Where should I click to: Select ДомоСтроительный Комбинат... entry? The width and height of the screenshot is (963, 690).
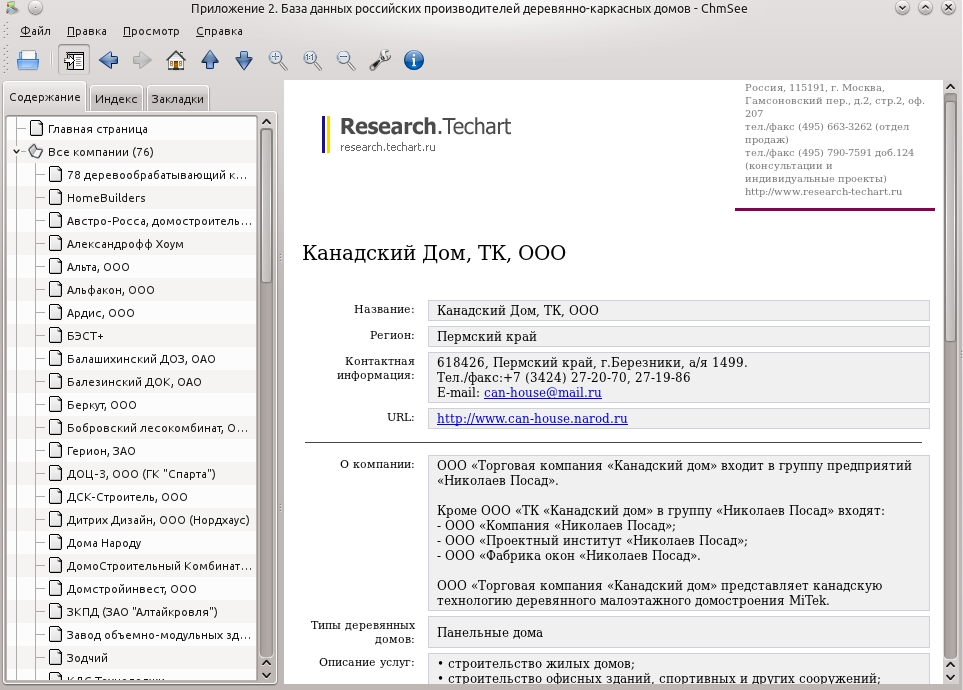click(159, 566)
